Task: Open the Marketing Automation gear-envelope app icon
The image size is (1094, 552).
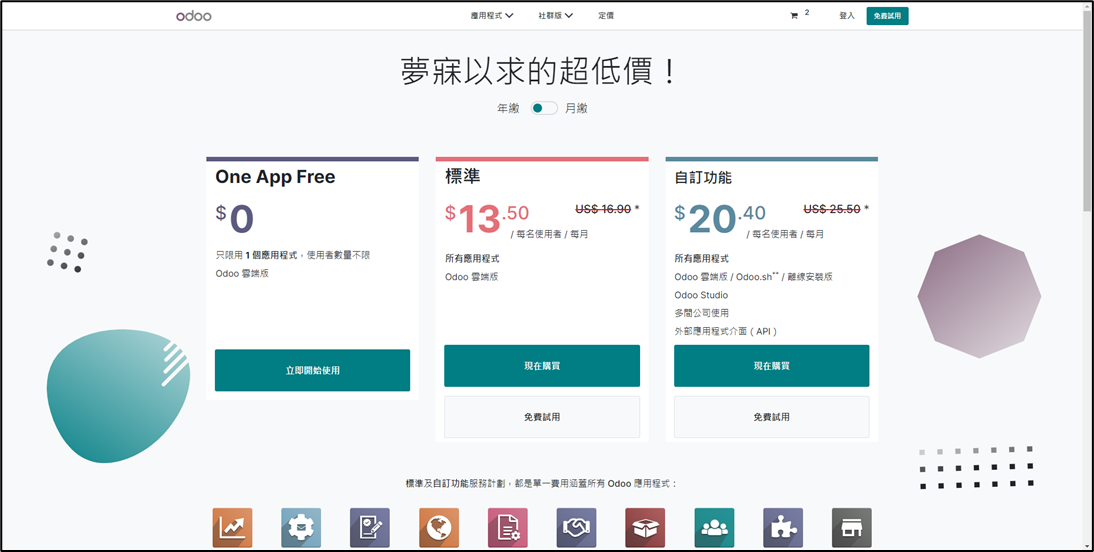Action: (x=301, y=528)
